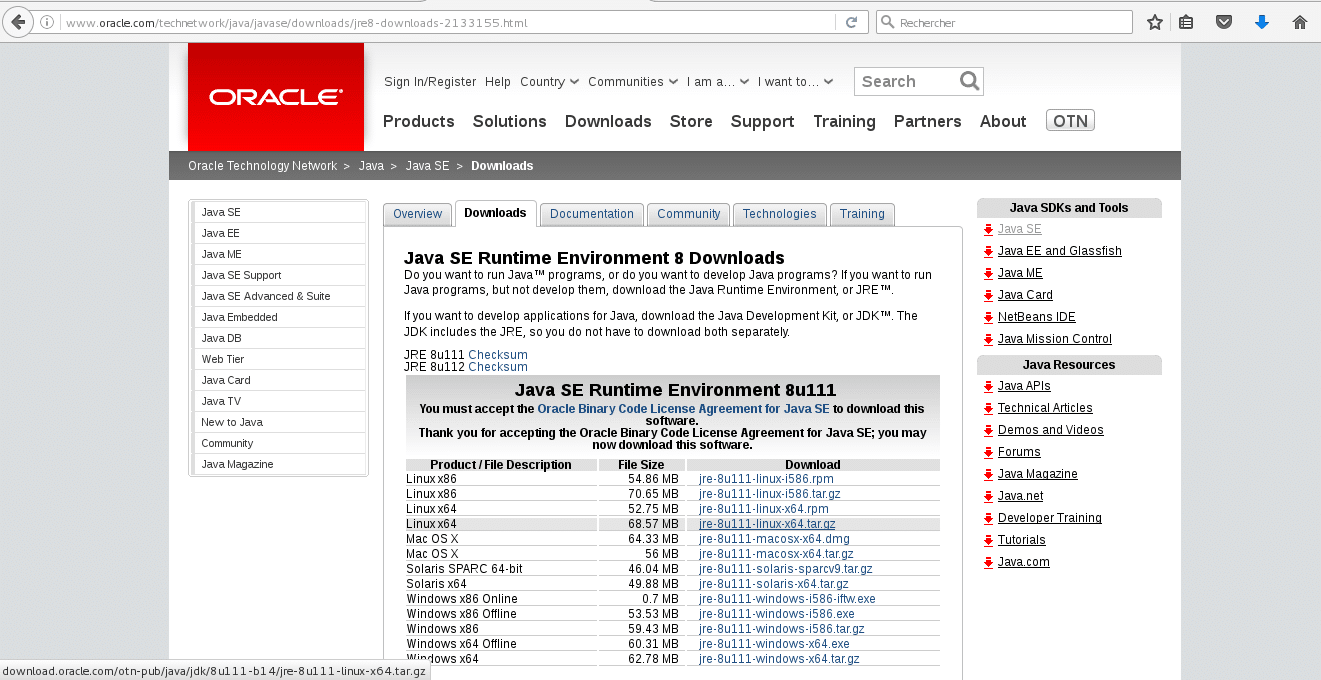
Task: Show site information icon in address bar
Action: 47,22
